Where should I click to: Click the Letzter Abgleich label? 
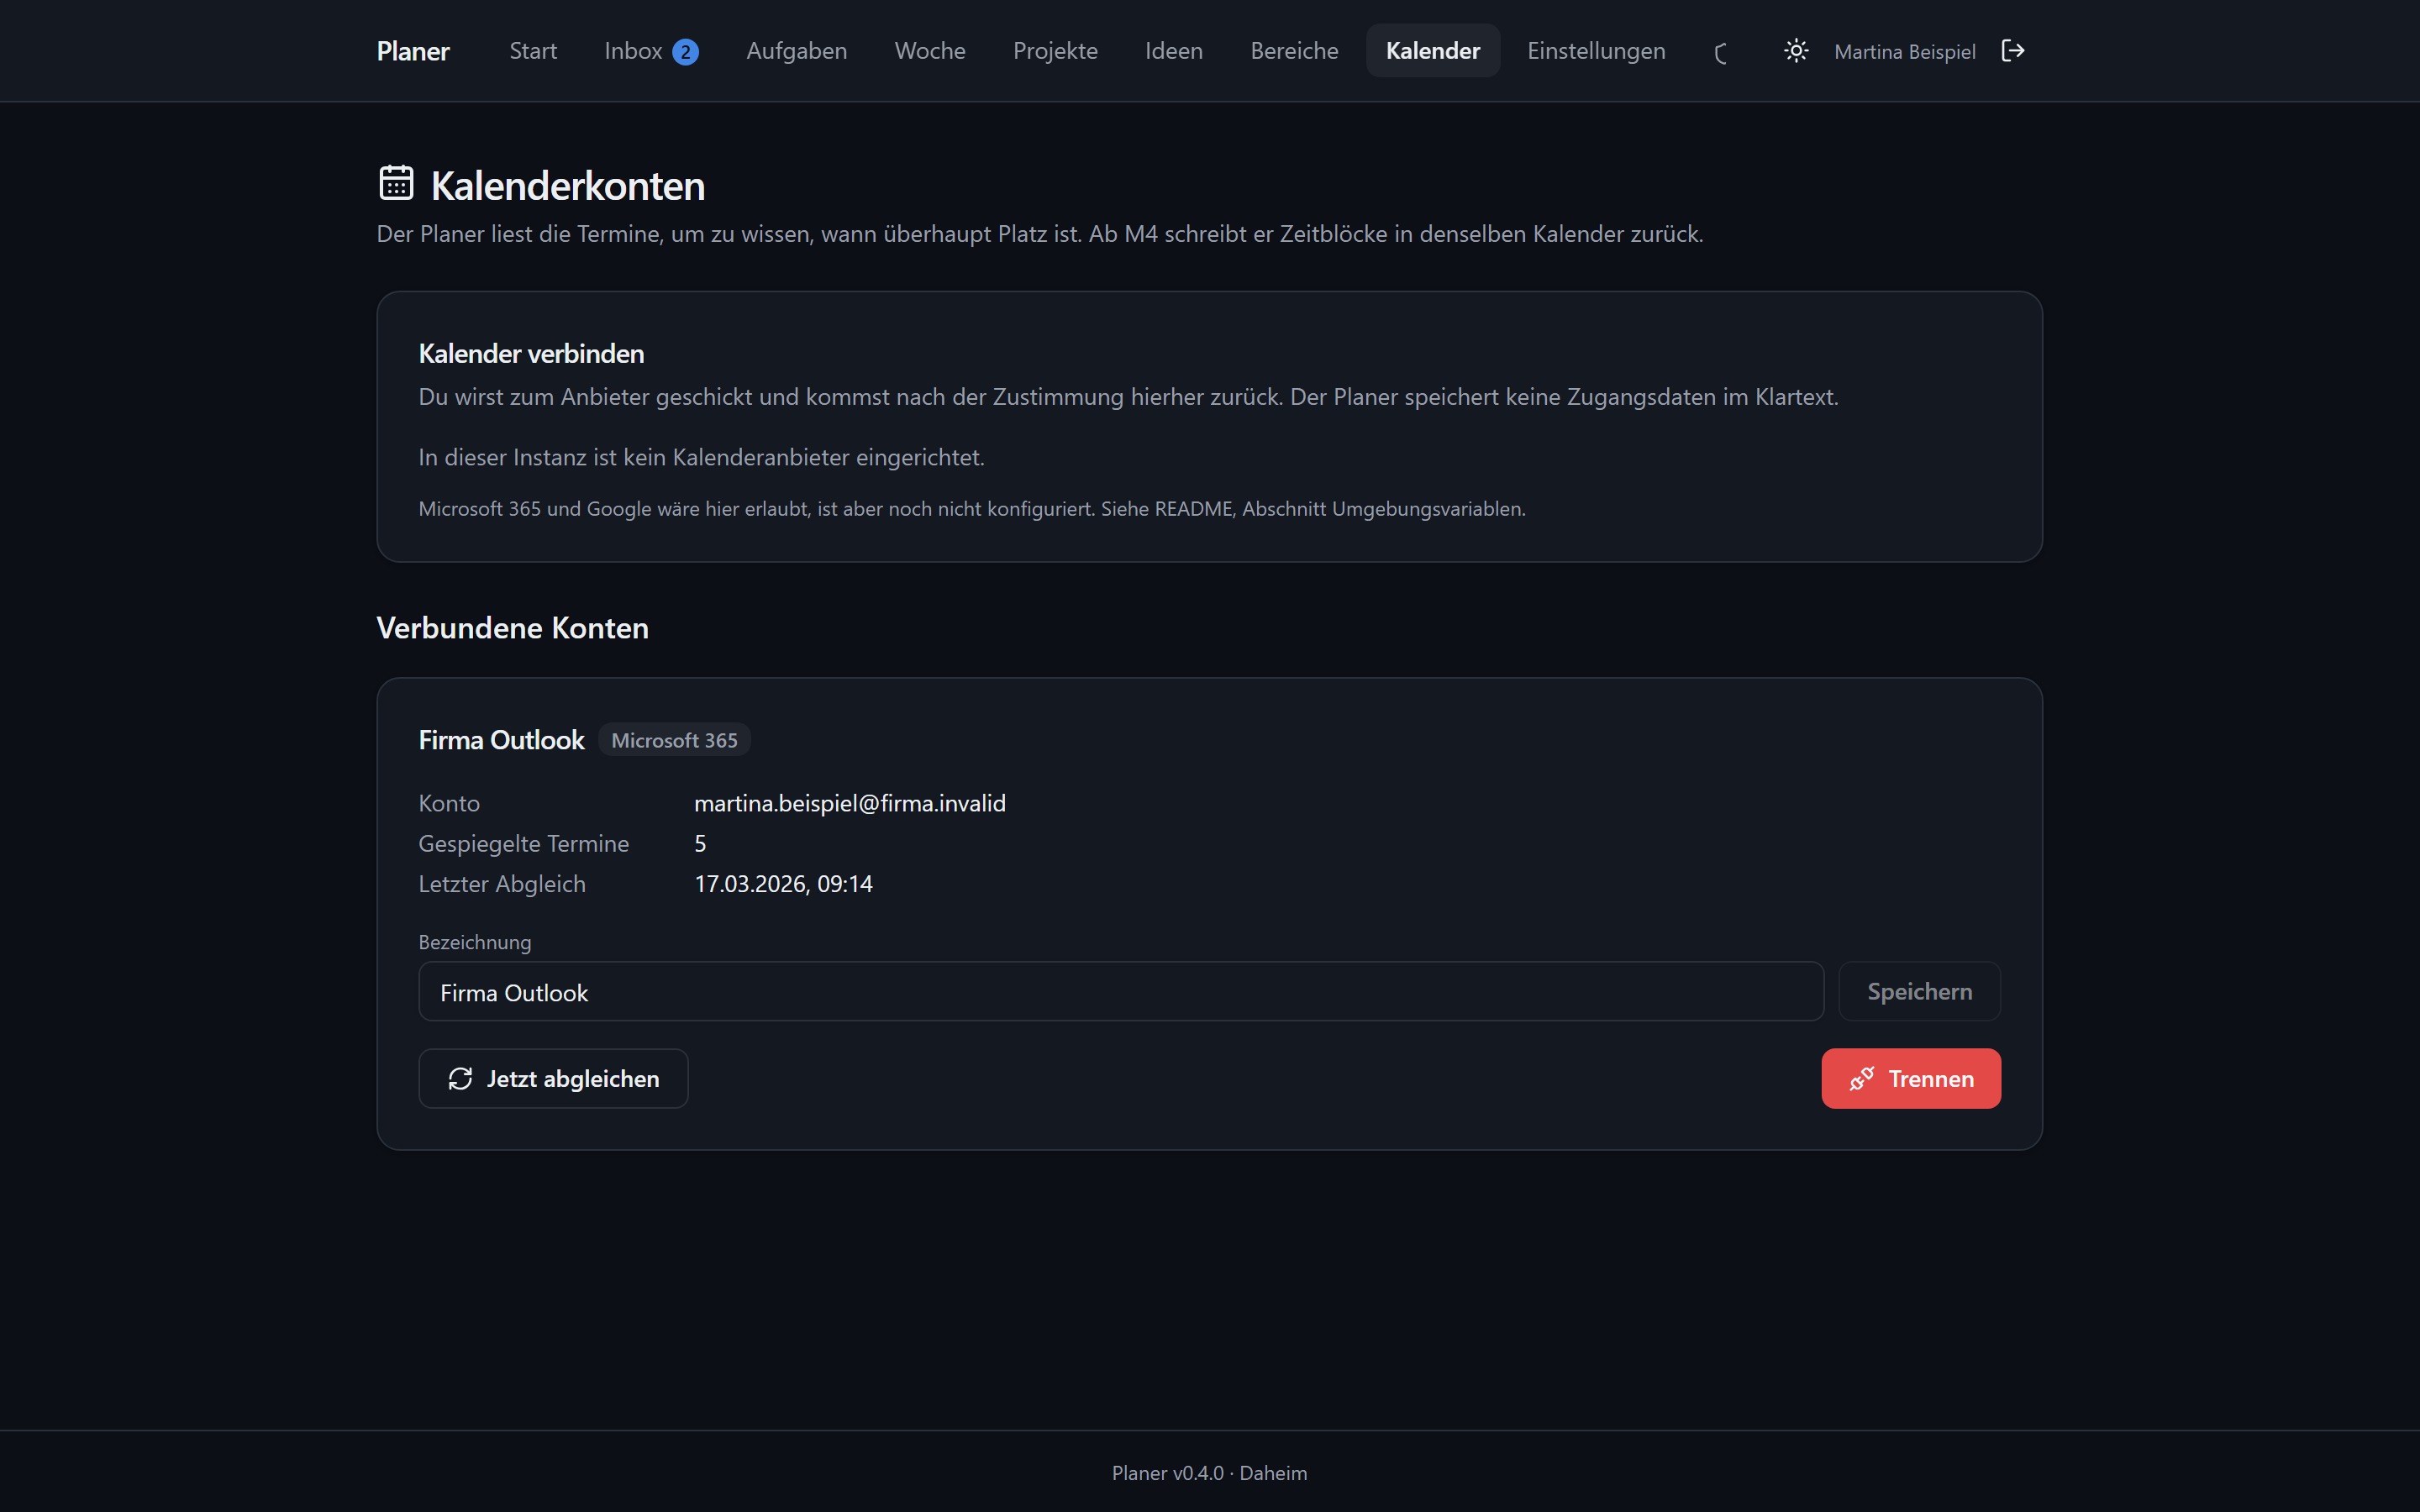pyautogui.click(x=502, y=884)
